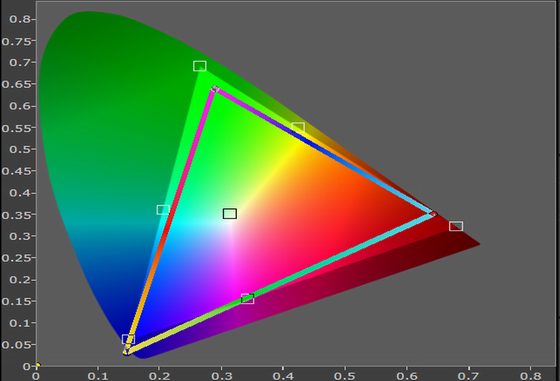Select the red primary target box
Screen dimensions: 560x381
point(456,226)
